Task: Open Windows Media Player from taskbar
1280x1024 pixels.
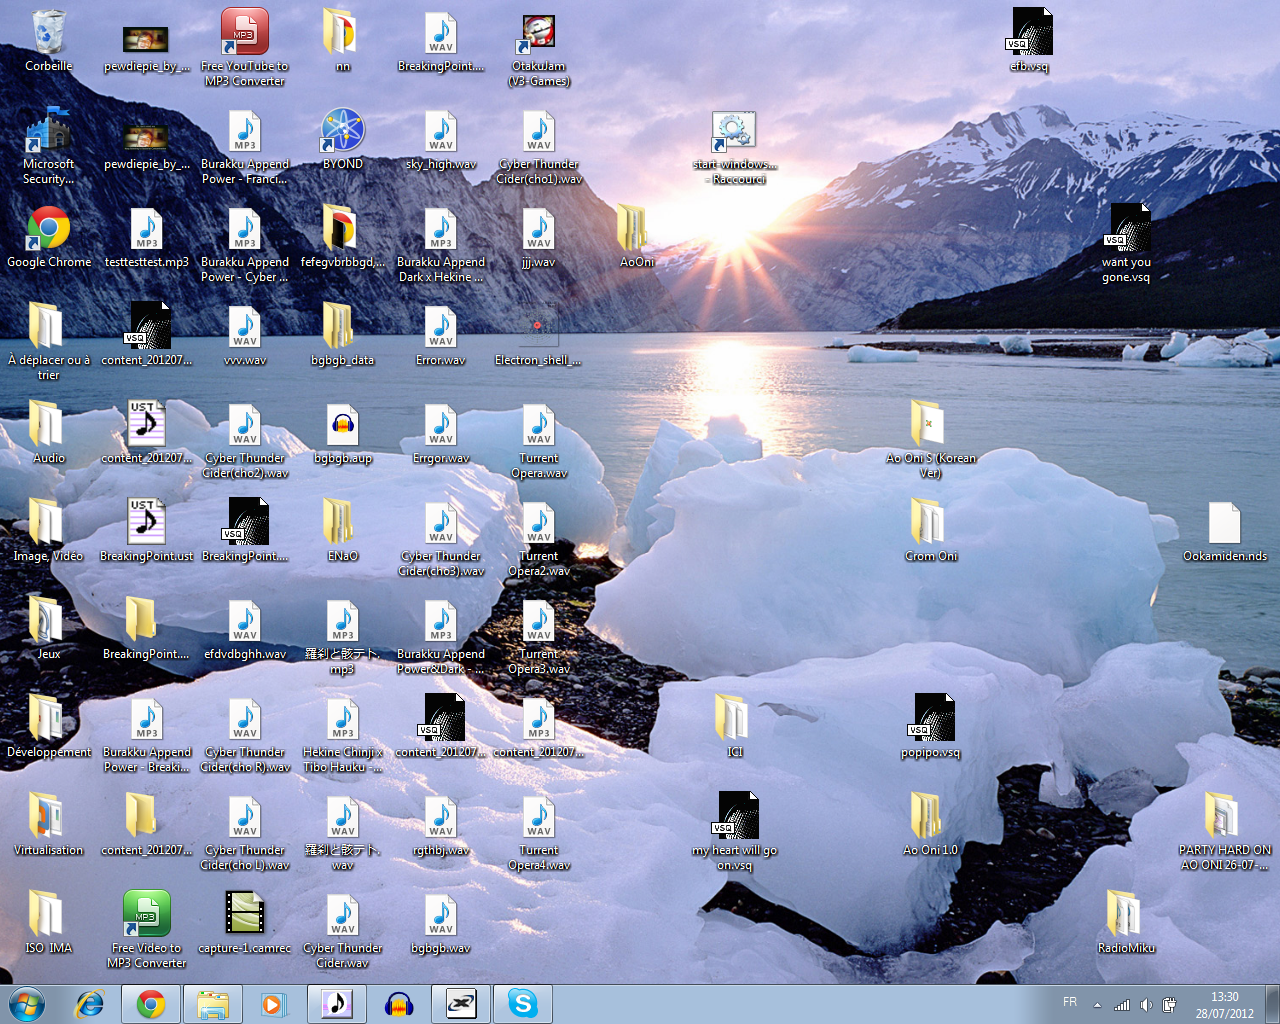Action: tap(273, 1003)
